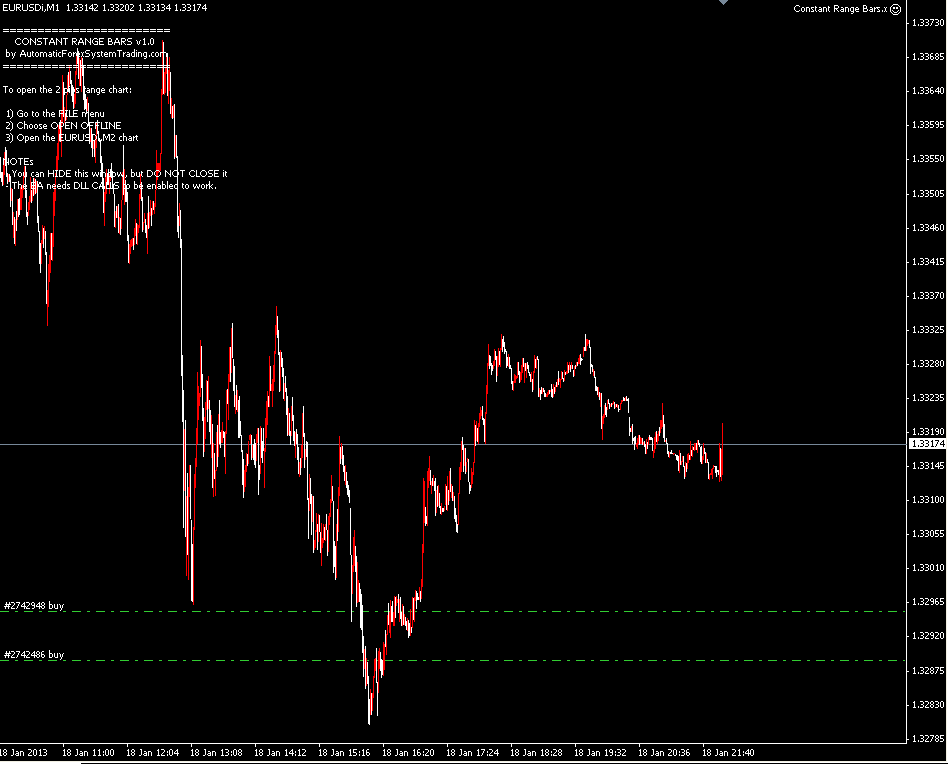
Task: Click the CONSTANT RANGE BARS v1.0 heading
Action: [85, 42]
